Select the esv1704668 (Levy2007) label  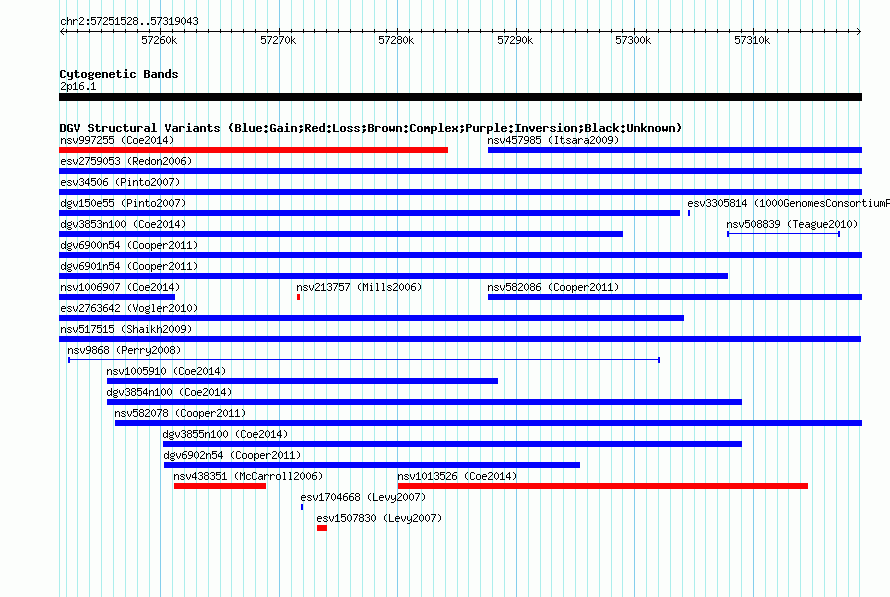363,497
